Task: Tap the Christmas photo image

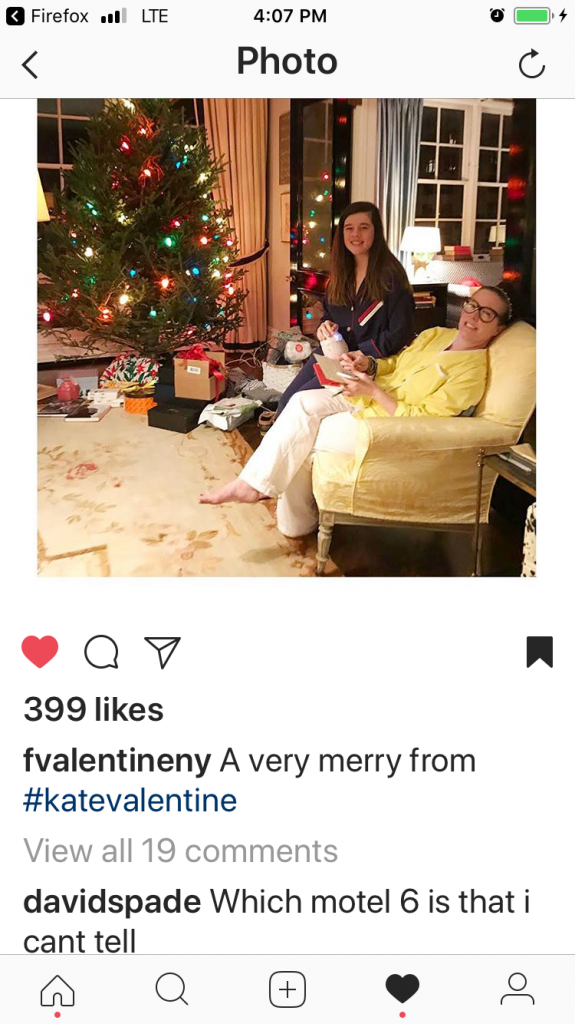Action: click(286, 337)
